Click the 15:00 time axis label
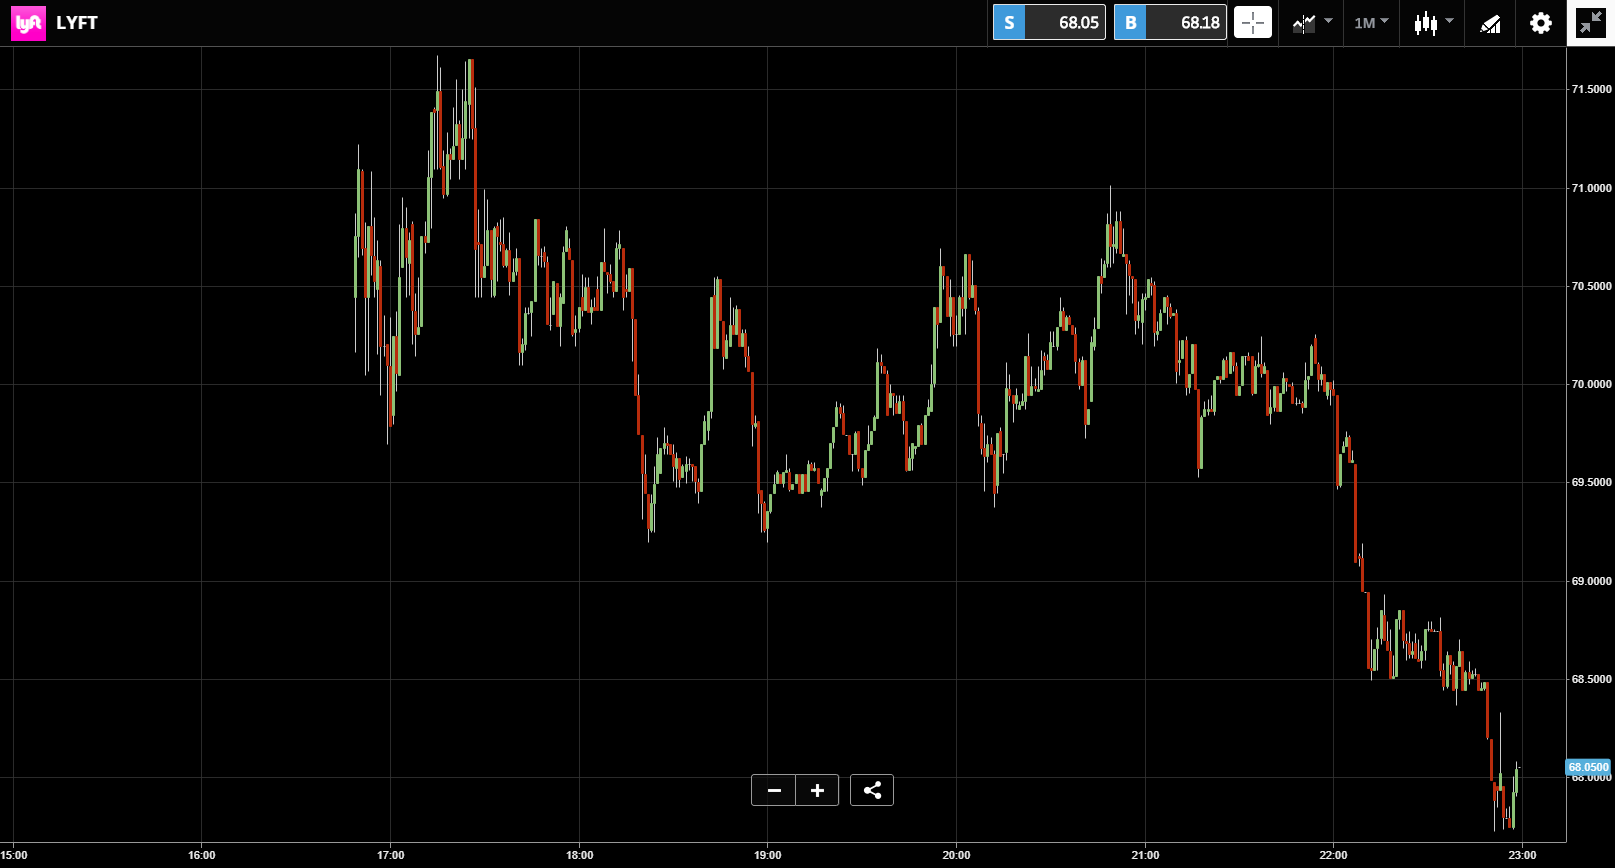1615x868 pixels. 14,855
